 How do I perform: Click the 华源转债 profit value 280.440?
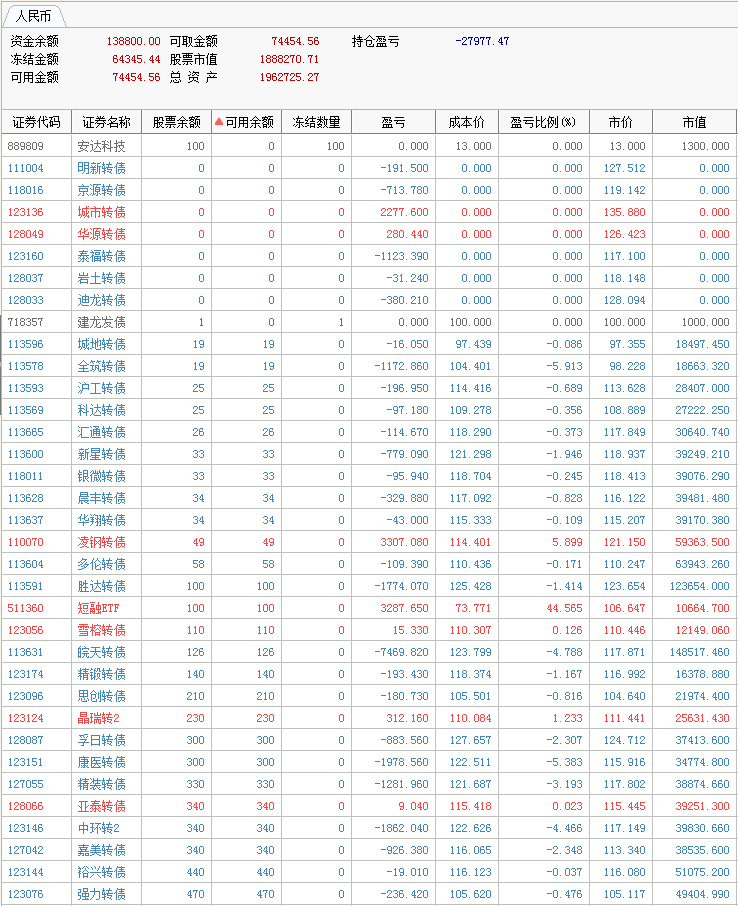pyautogui.click(x=407, y=234)
